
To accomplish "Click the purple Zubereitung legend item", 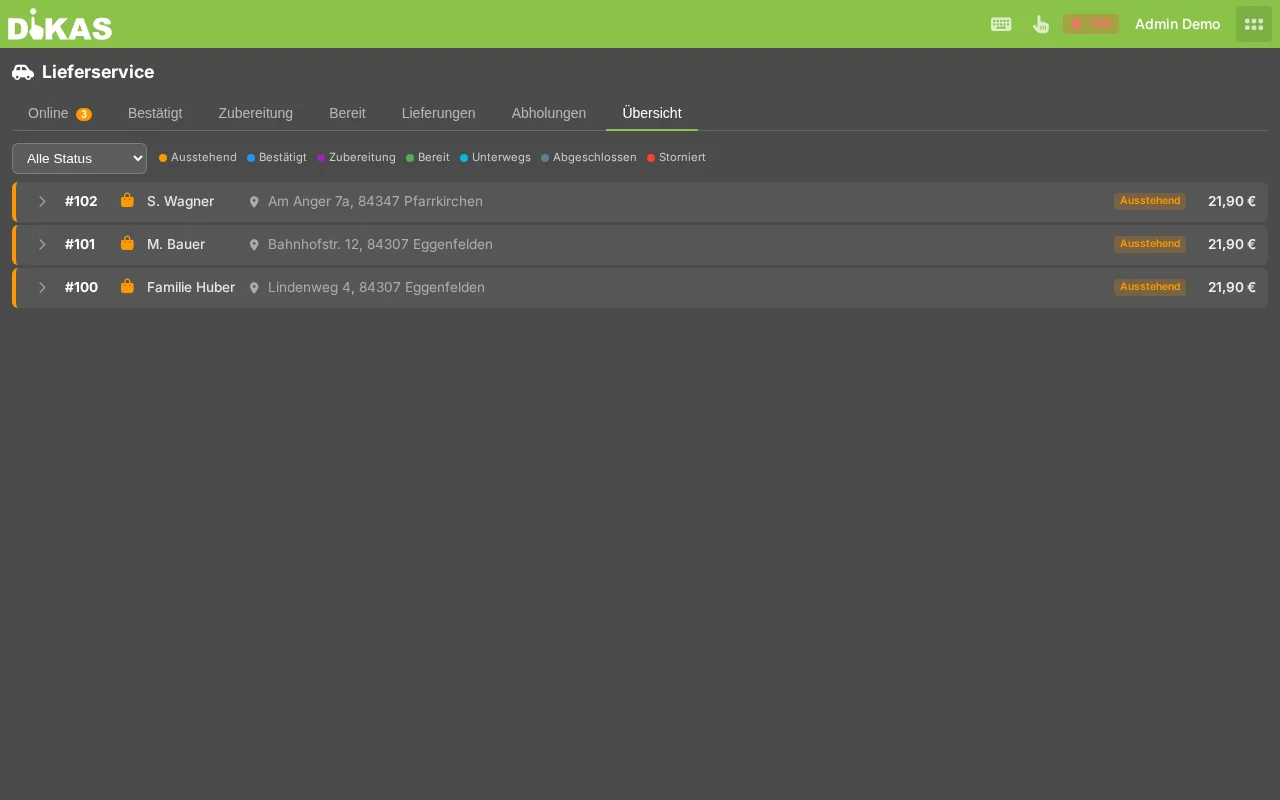I will (357, 158).
